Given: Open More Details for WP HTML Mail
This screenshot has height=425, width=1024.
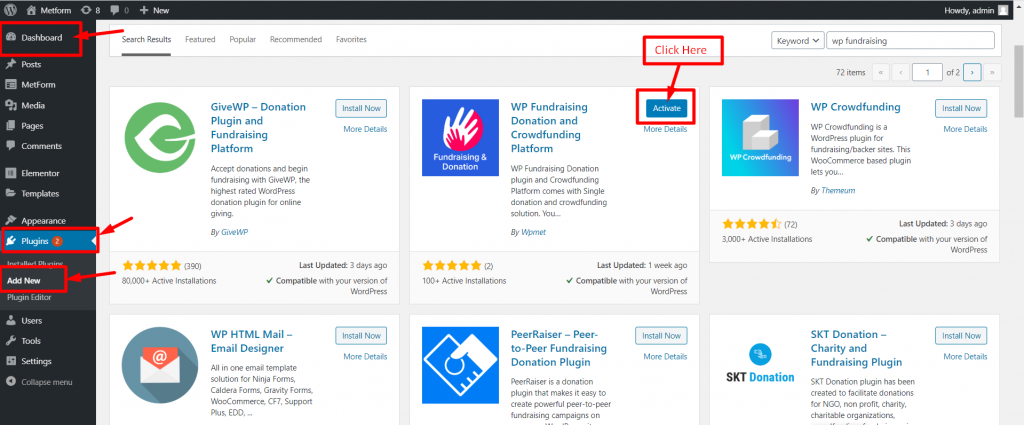Looking at the screenshot, I should [x=365, y=356].
